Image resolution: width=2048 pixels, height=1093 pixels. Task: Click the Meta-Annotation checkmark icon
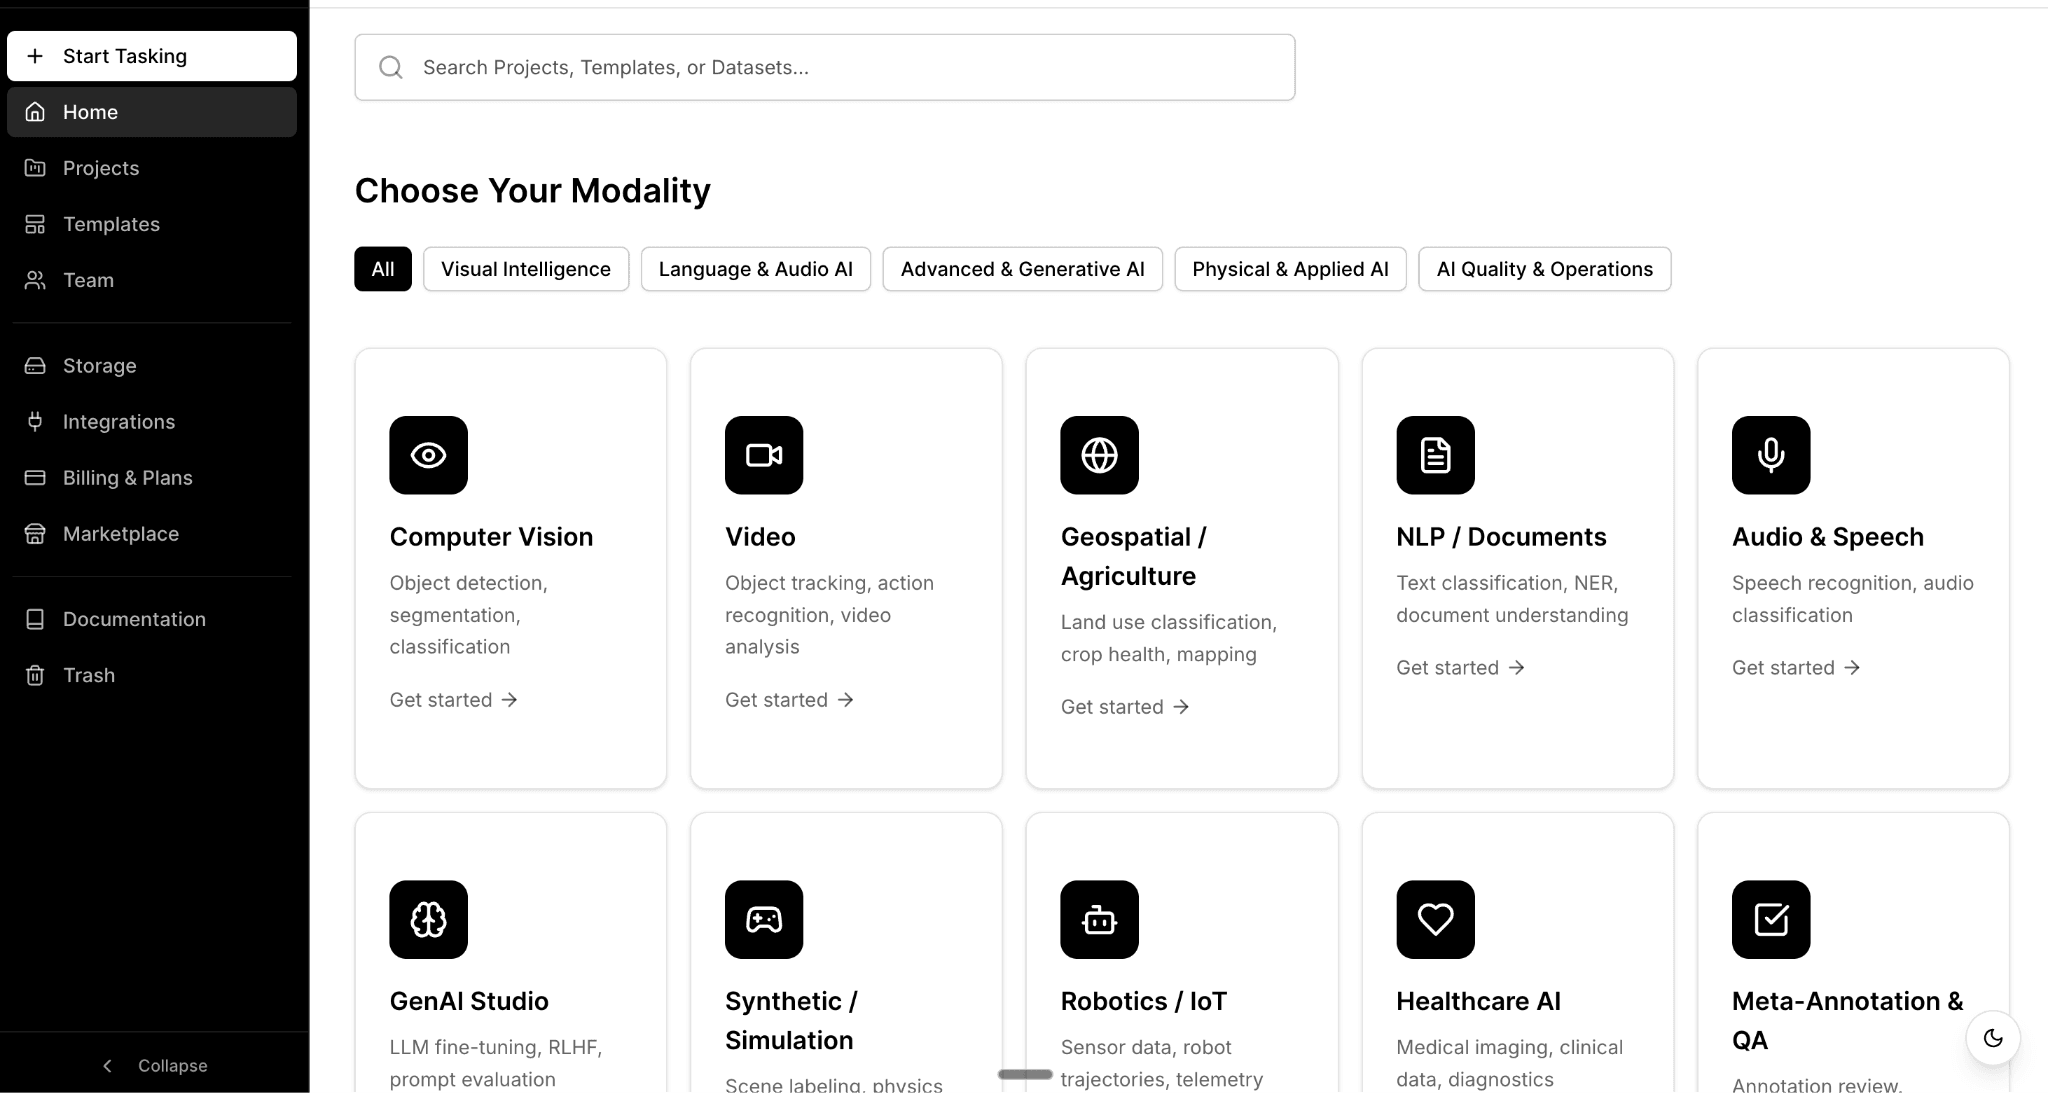(x=1770, y=919)
